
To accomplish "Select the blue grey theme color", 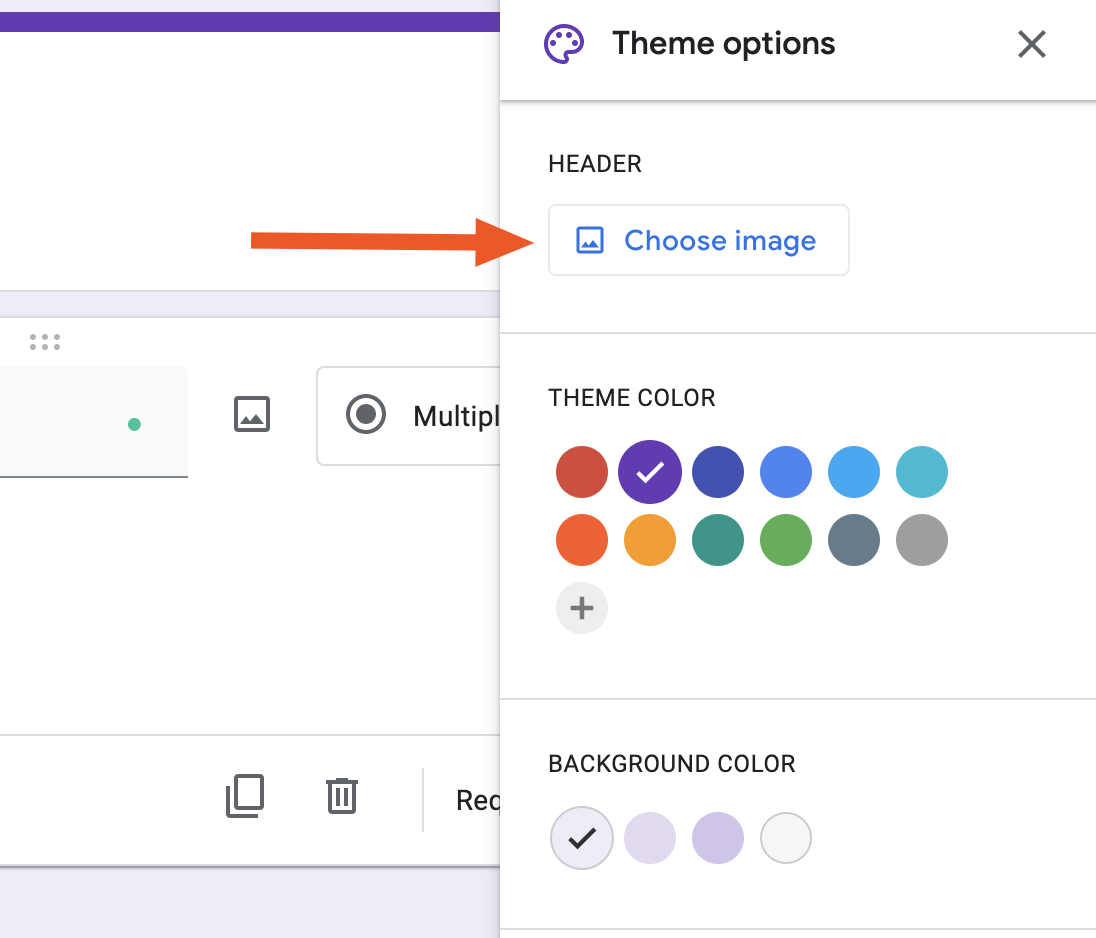I will click(853, 540).
